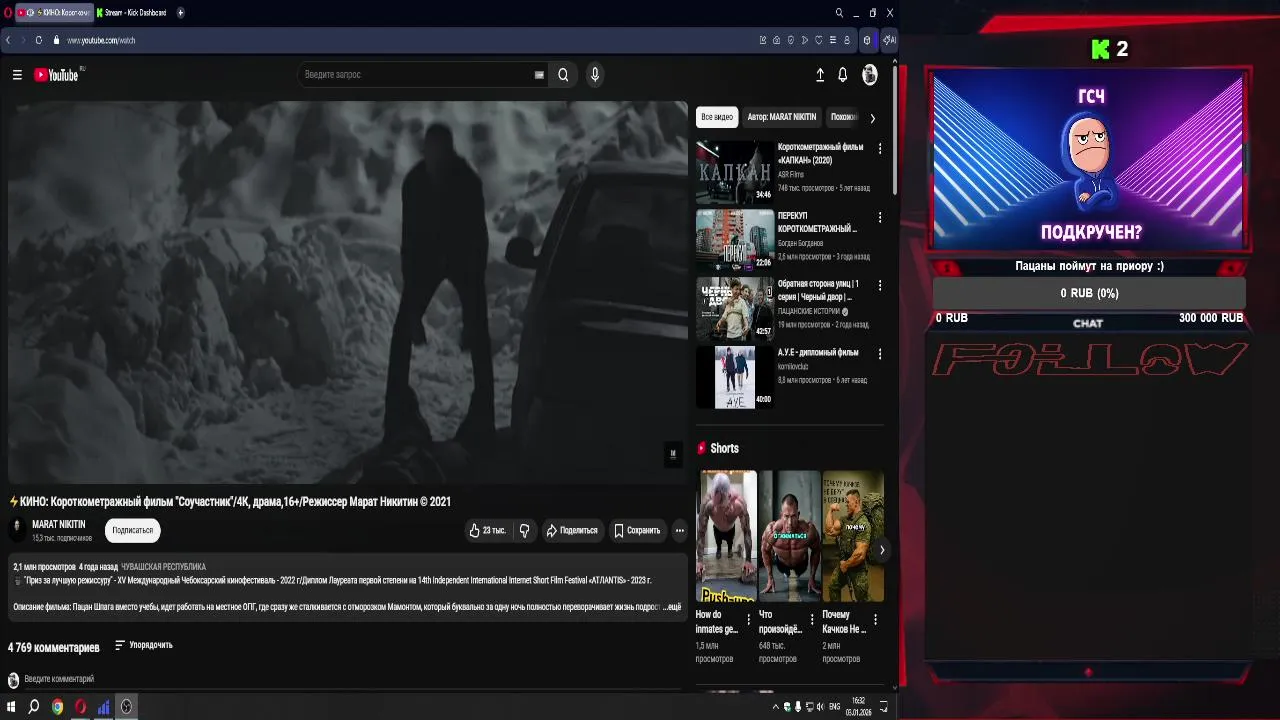Expand the video description with ...ещё
The height and width of the screenshot is (720, 1280).
[673, 607]
